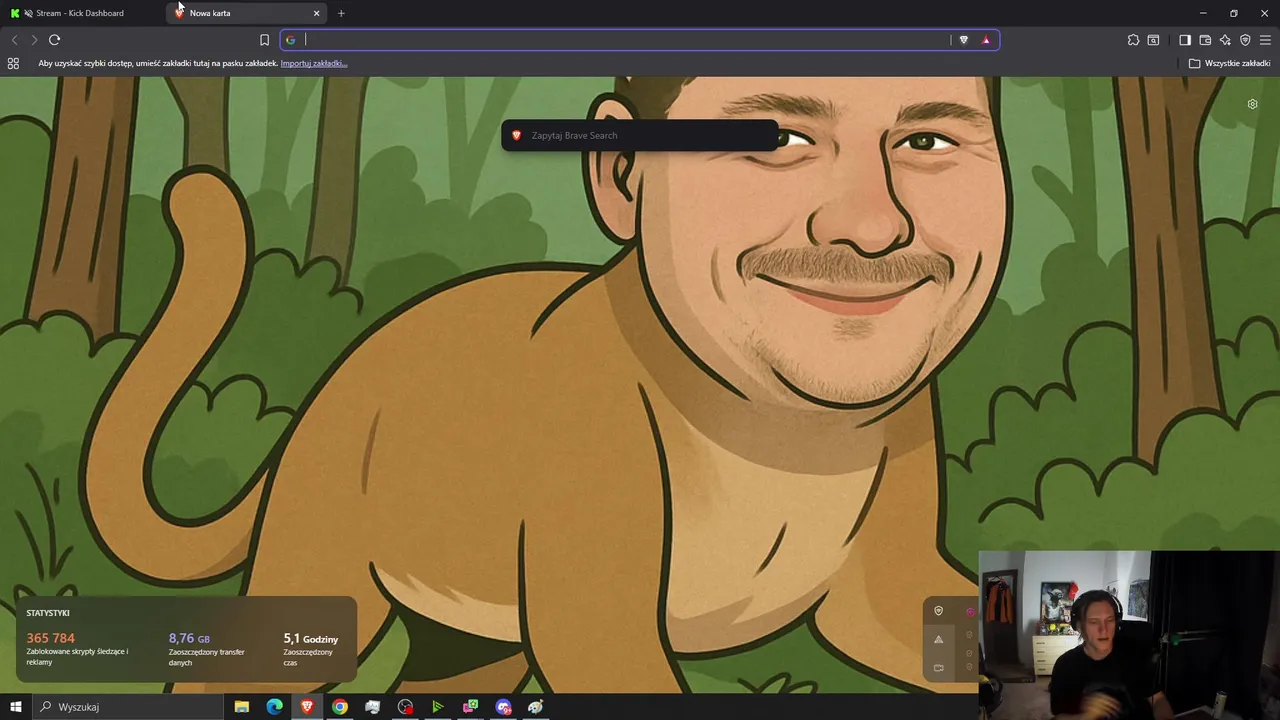Switch to the Stream - Kick Dashboard tab
1280x720 pixels.
click(x=80, y=13)
